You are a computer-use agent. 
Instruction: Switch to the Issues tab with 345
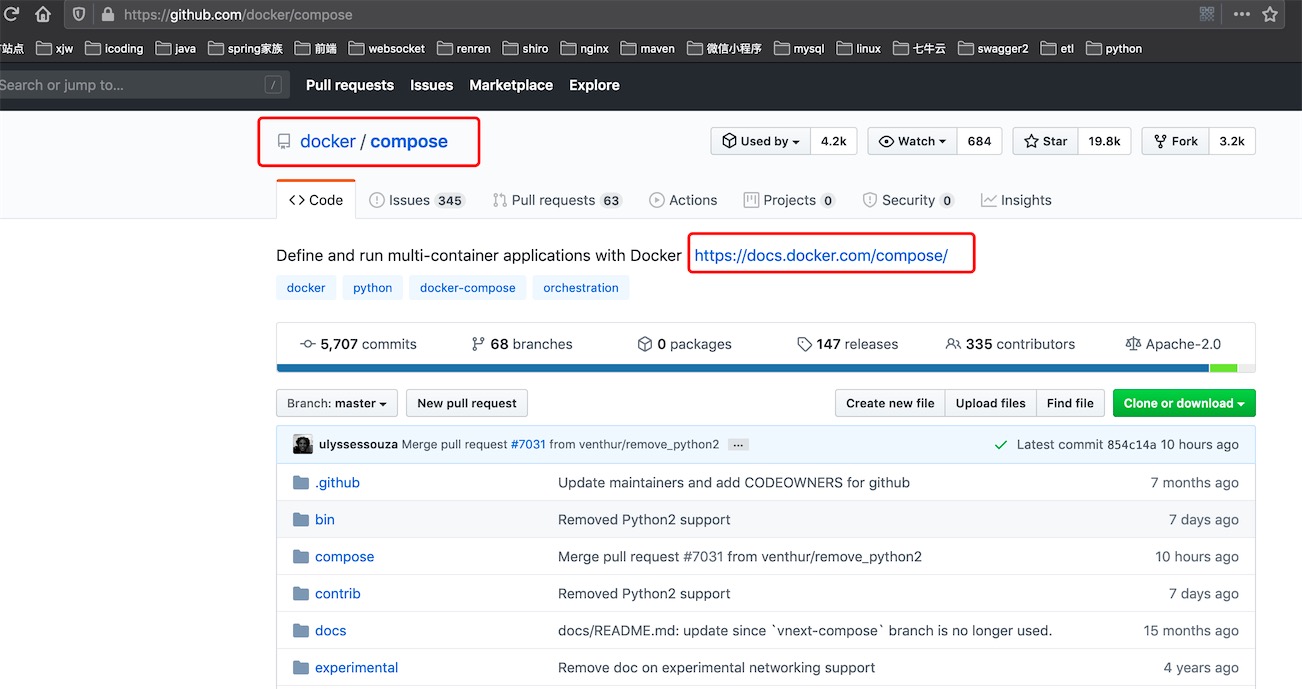[x=416, y=200]
